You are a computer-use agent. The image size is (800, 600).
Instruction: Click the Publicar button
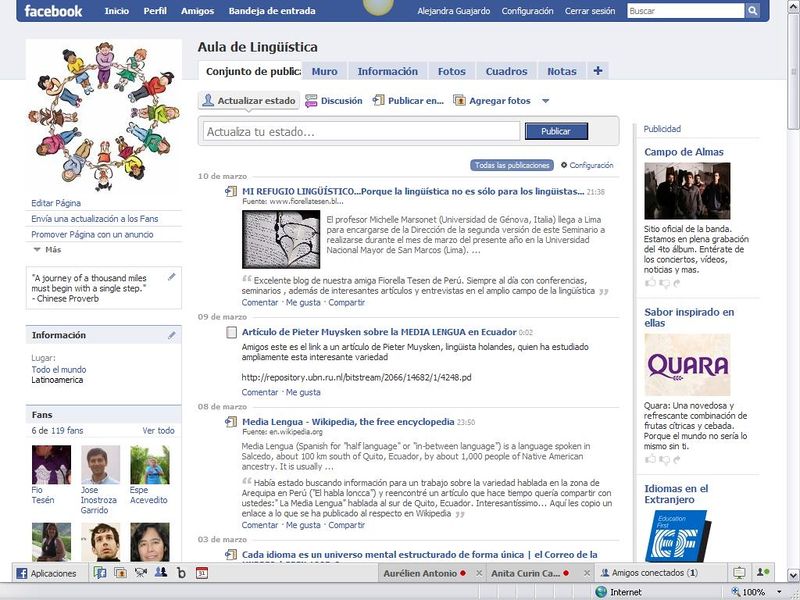click(x=556, y=131)
